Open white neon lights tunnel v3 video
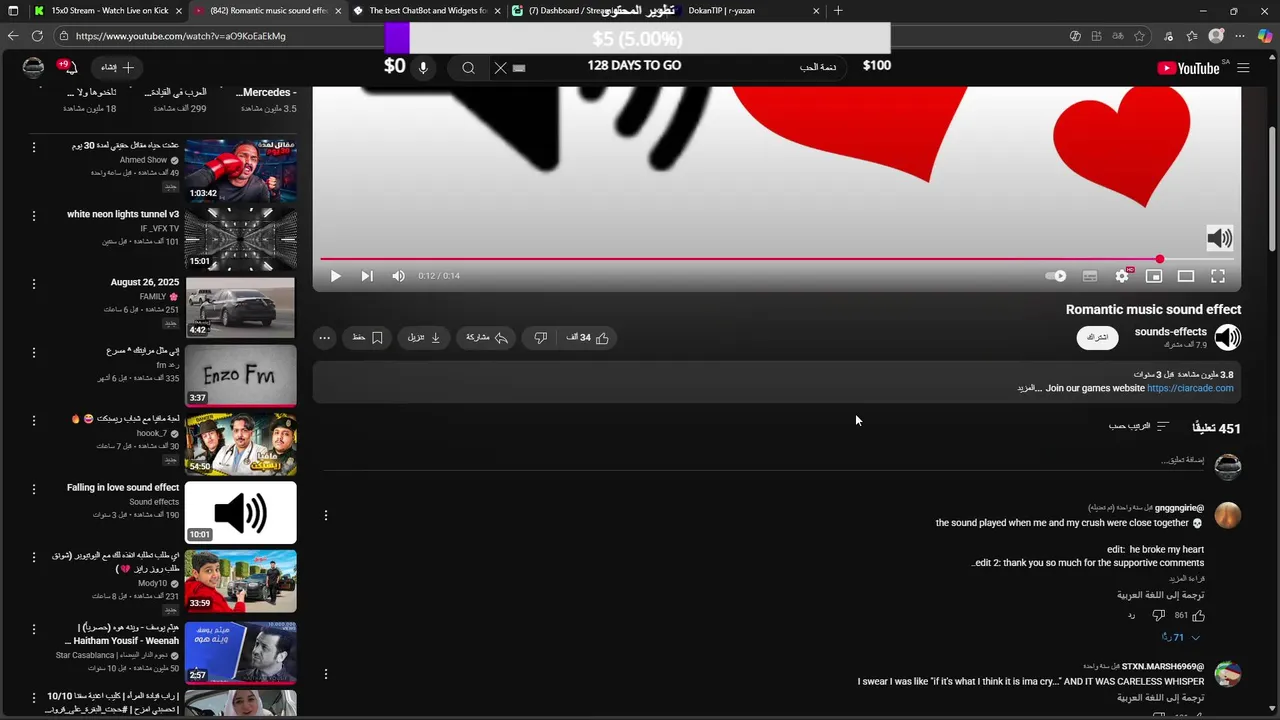This screenshot has height=720, width=1280. [x=241, y=238]
